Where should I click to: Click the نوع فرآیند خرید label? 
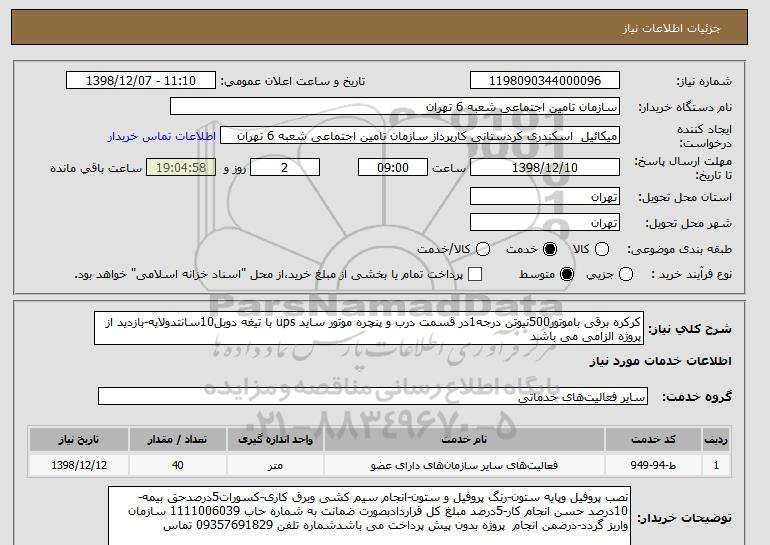(691, 274)
